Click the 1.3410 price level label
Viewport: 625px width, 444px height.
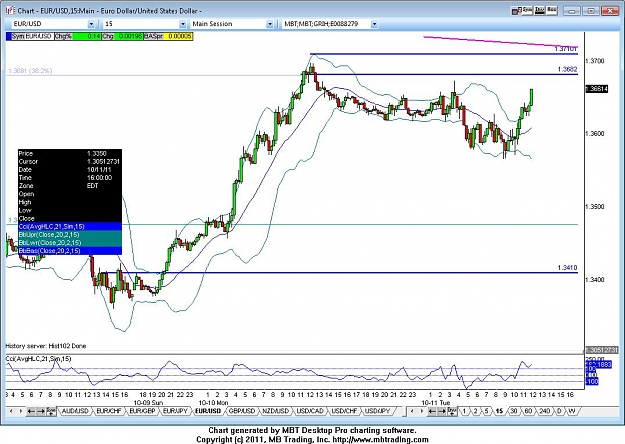567,268
